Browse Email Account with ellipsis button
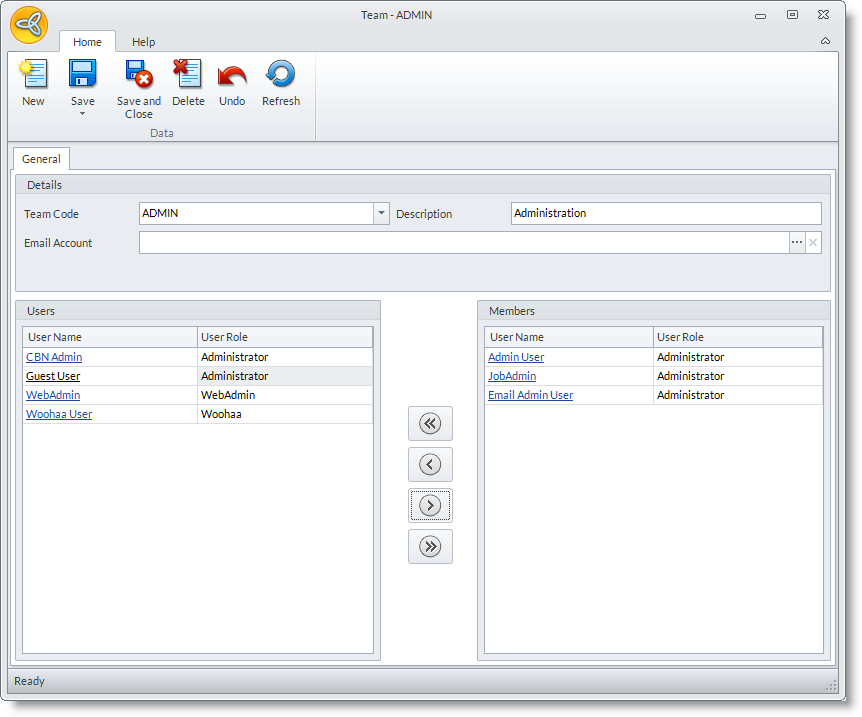 tap(797, 243)
